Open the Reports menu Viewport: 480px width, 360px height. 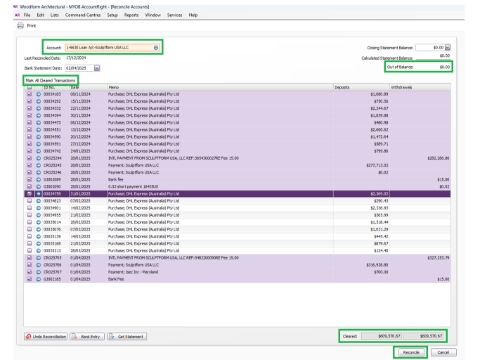click(131, 15)
